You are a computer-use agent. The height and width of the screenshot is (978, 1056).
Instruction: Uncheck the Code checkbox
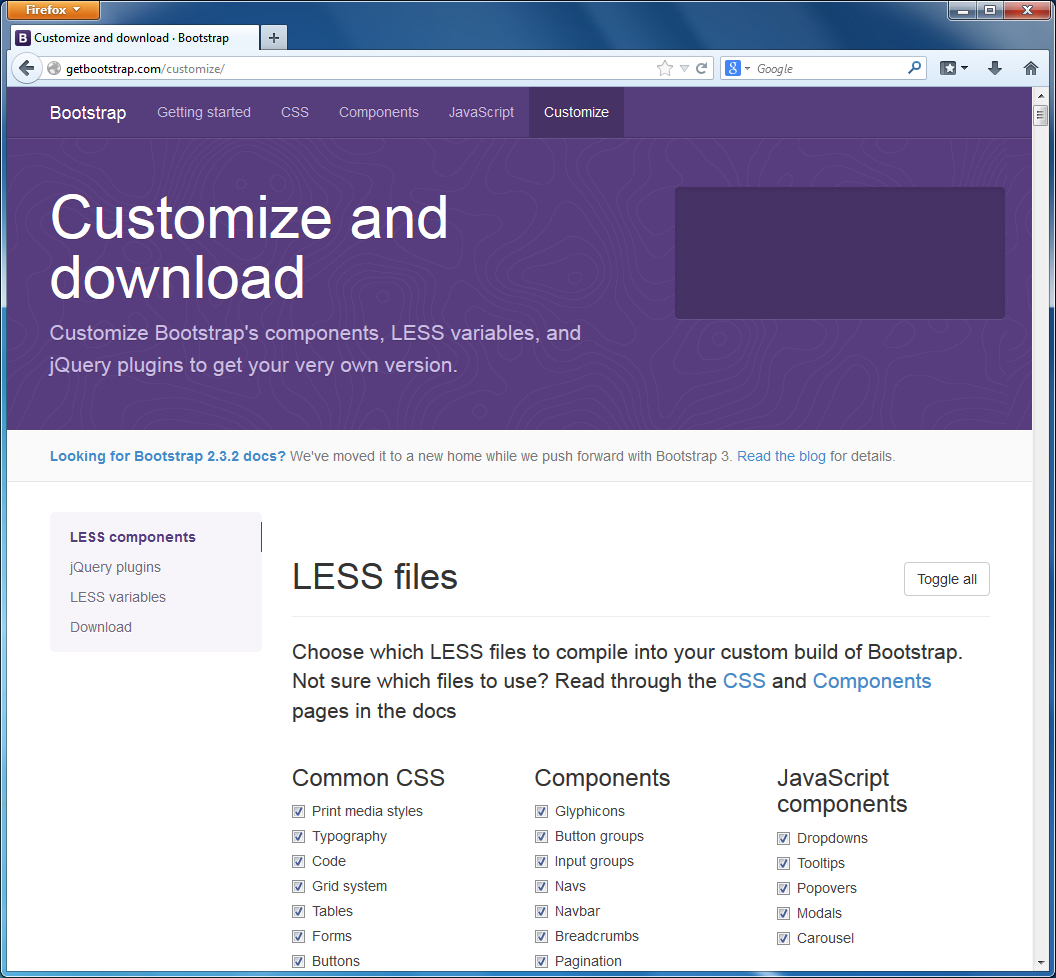(298, 861)
